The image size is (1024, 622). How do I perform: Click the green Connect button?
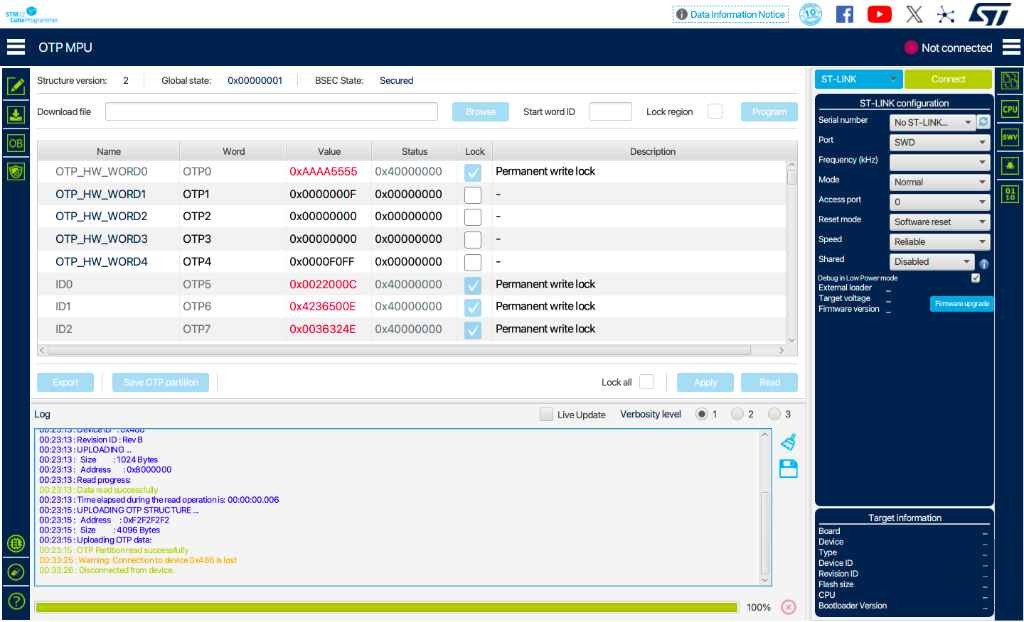coord(948,79)
